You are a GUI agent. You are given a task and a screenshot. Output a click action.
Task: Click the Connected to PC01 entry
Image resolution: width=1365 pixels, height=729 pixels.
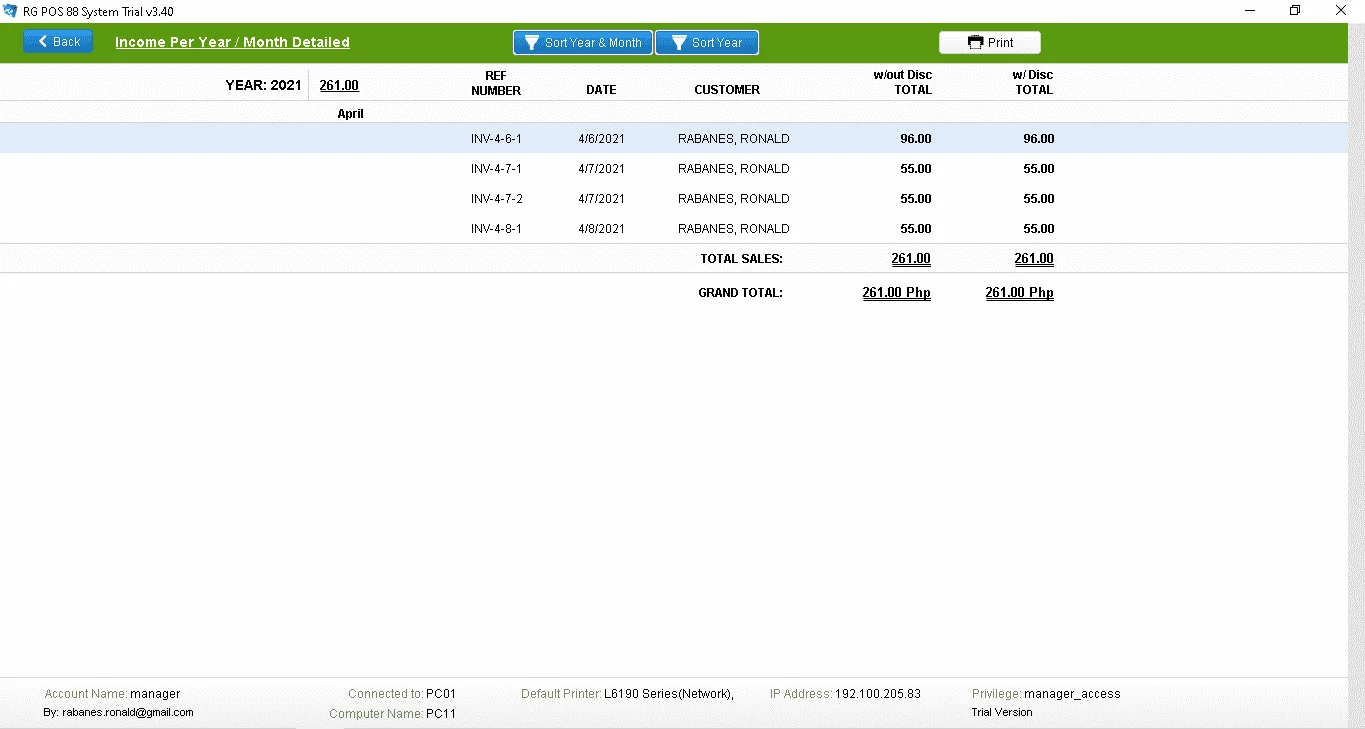pos(402,693)
